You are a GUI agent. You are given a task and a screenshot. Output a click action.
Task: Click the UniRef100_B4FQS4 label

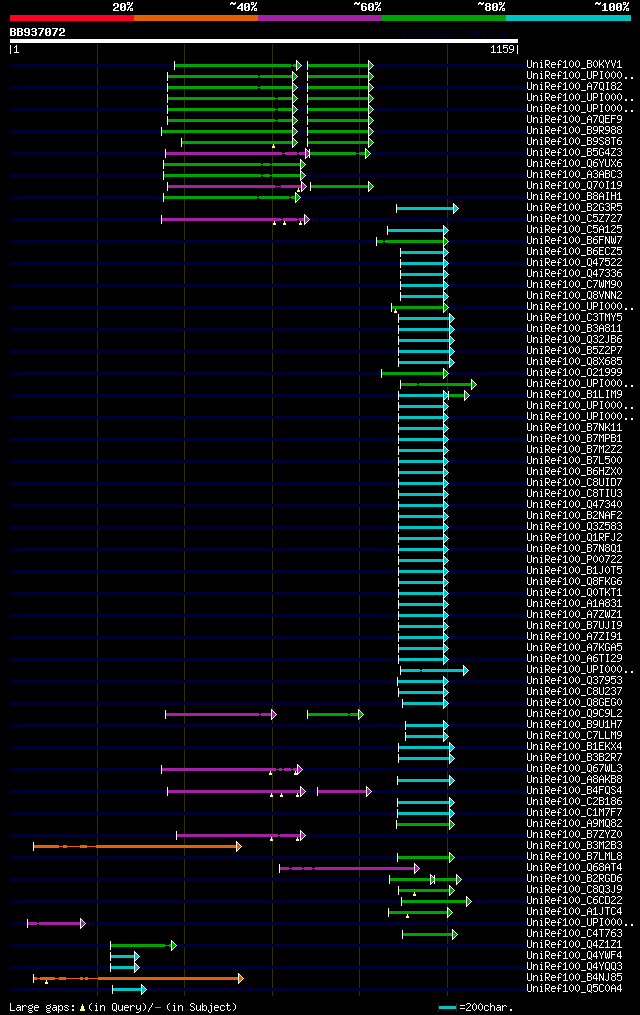click(x=574, y=790)
